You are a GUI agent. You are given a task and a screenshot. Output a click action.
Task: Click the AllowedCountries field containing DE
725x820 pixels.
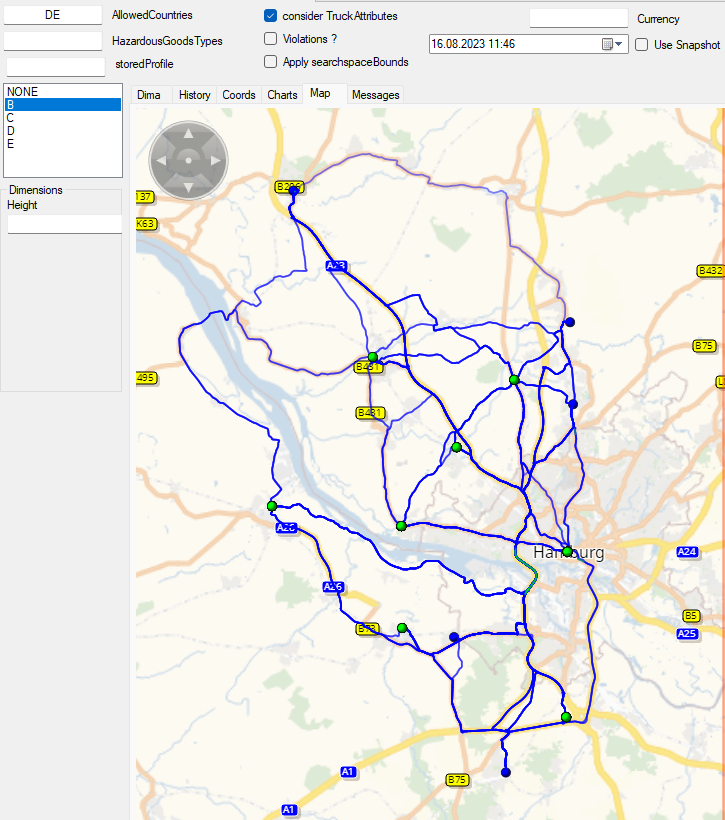[52, 16]
